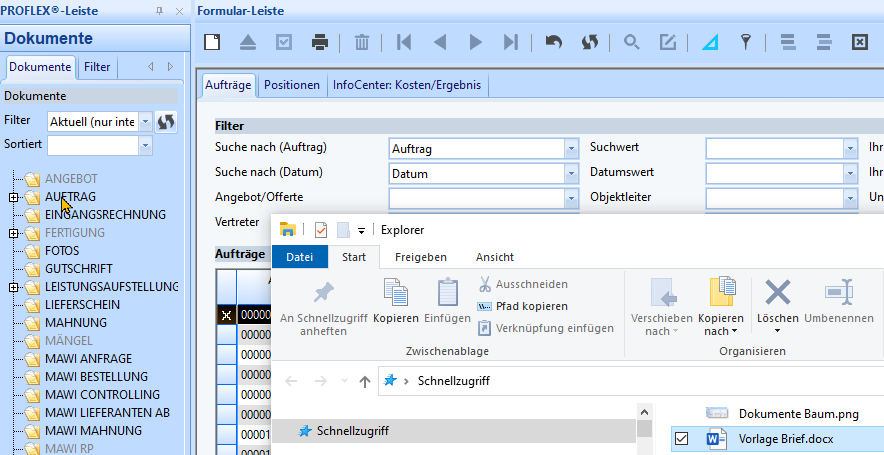Click the magnifier search icon
The width and height of the screenshot is (884, 455).
coord(631,42)
